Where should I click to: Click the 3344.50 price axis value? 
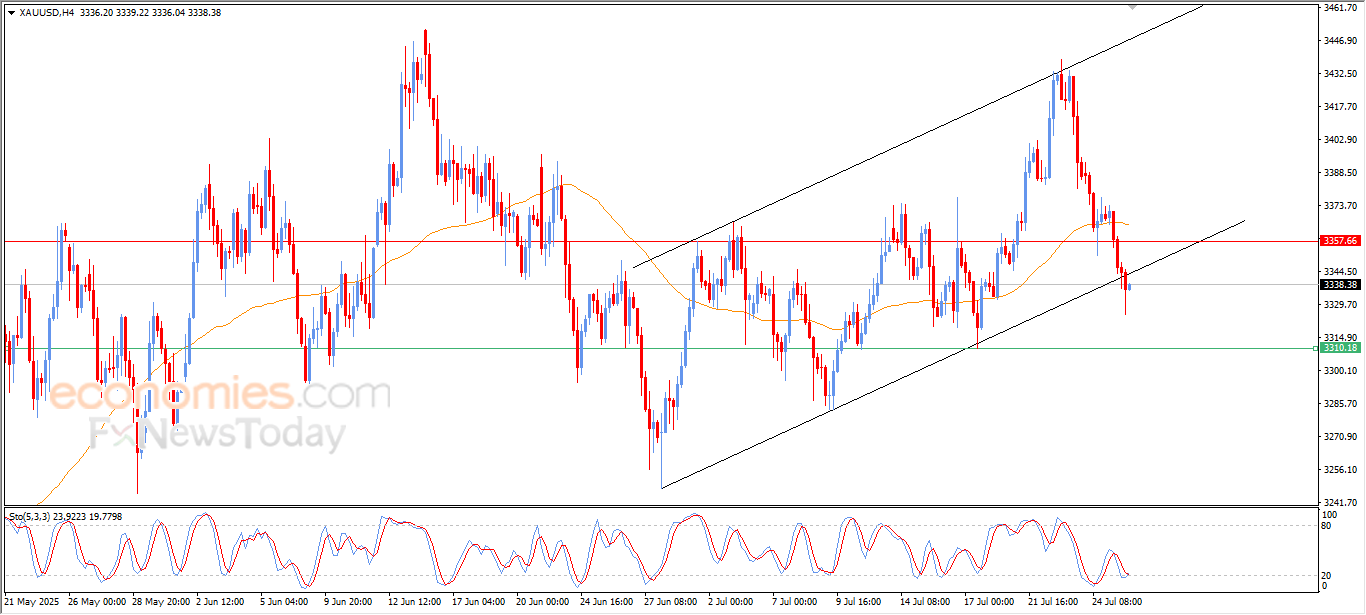[x=1339, y=272]
